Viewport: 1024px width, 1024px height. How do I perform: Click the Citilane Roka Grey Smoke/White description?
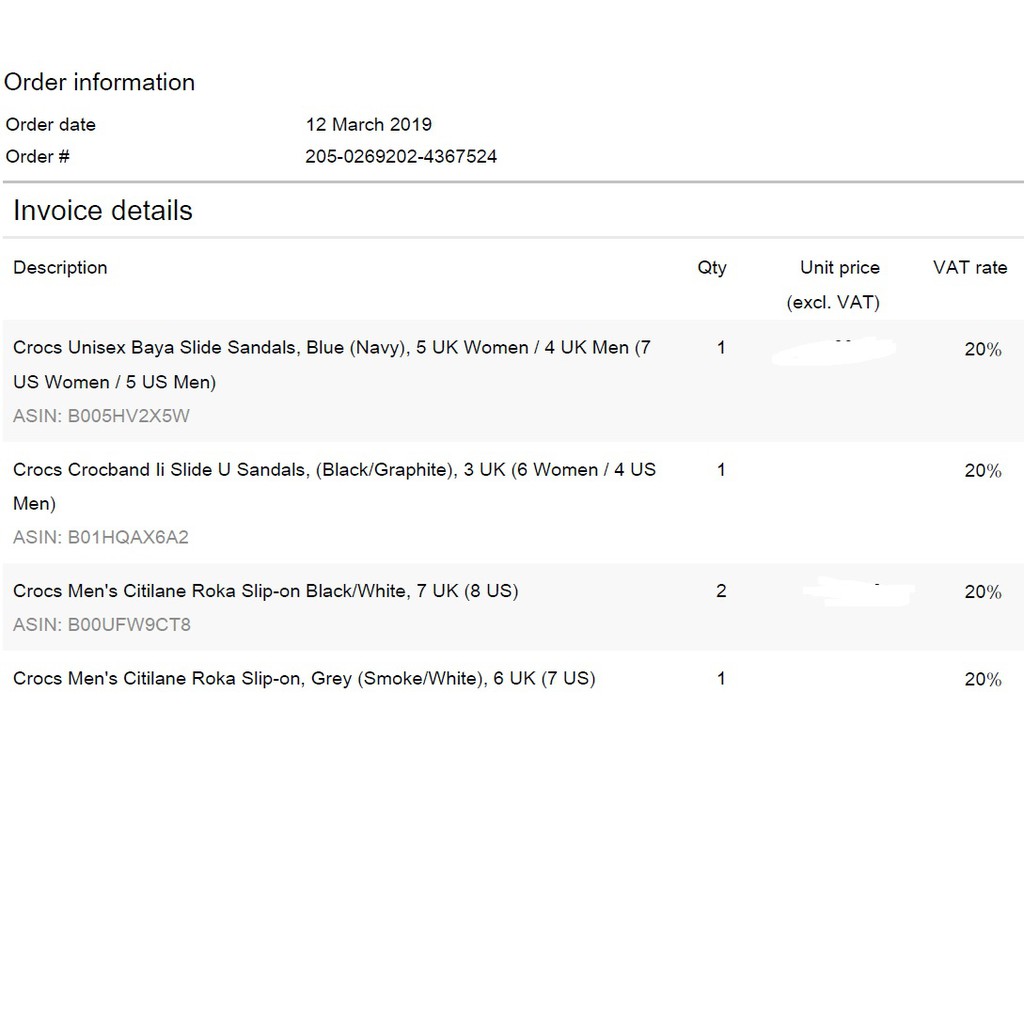(x=304, y=679)
